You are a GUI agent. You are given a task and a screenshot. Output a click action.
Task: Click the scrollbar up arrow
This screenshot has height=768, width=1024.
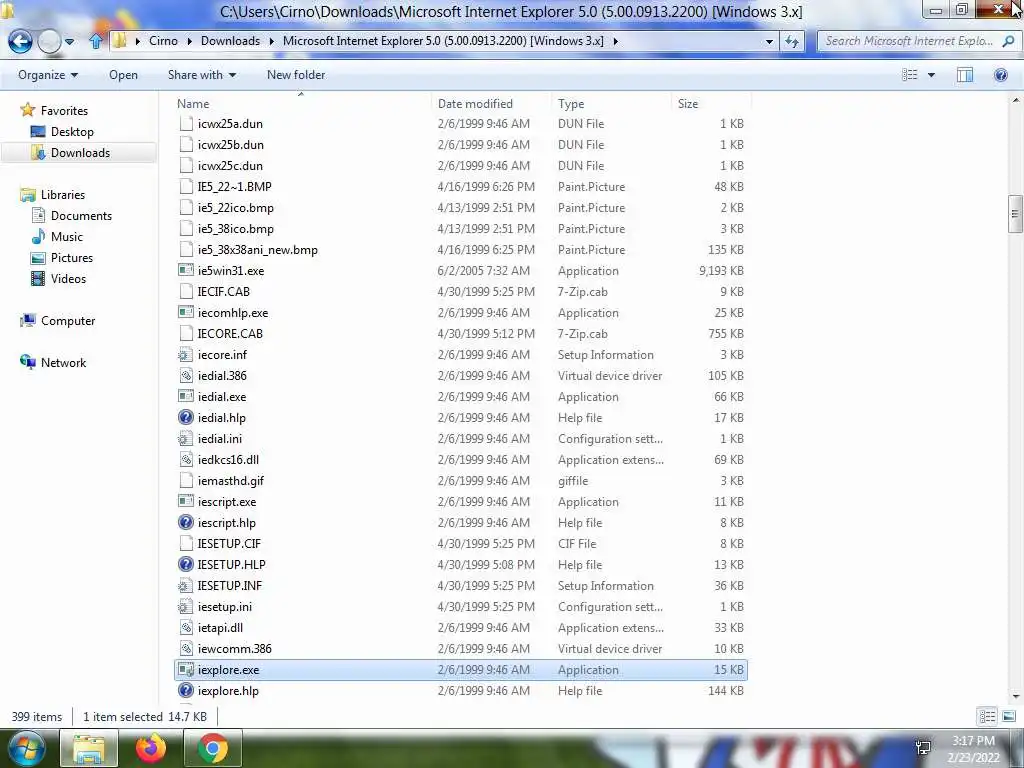tap(1015, 101)
